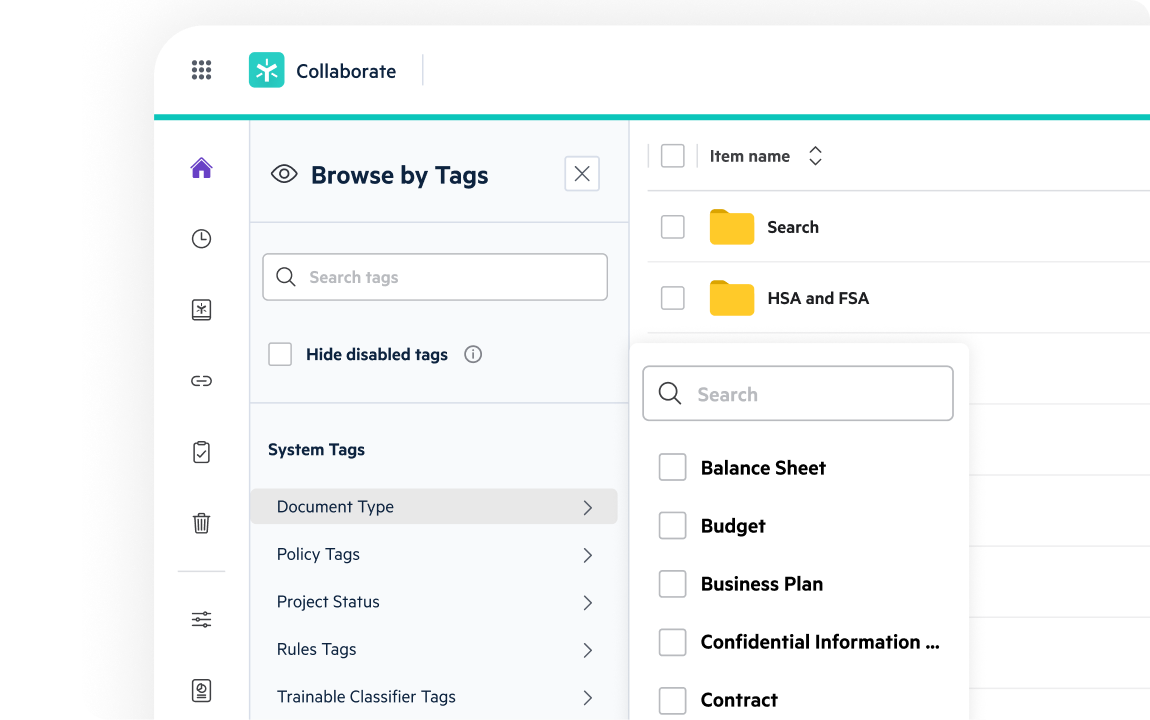Open the app launcher grid icon

202,70
